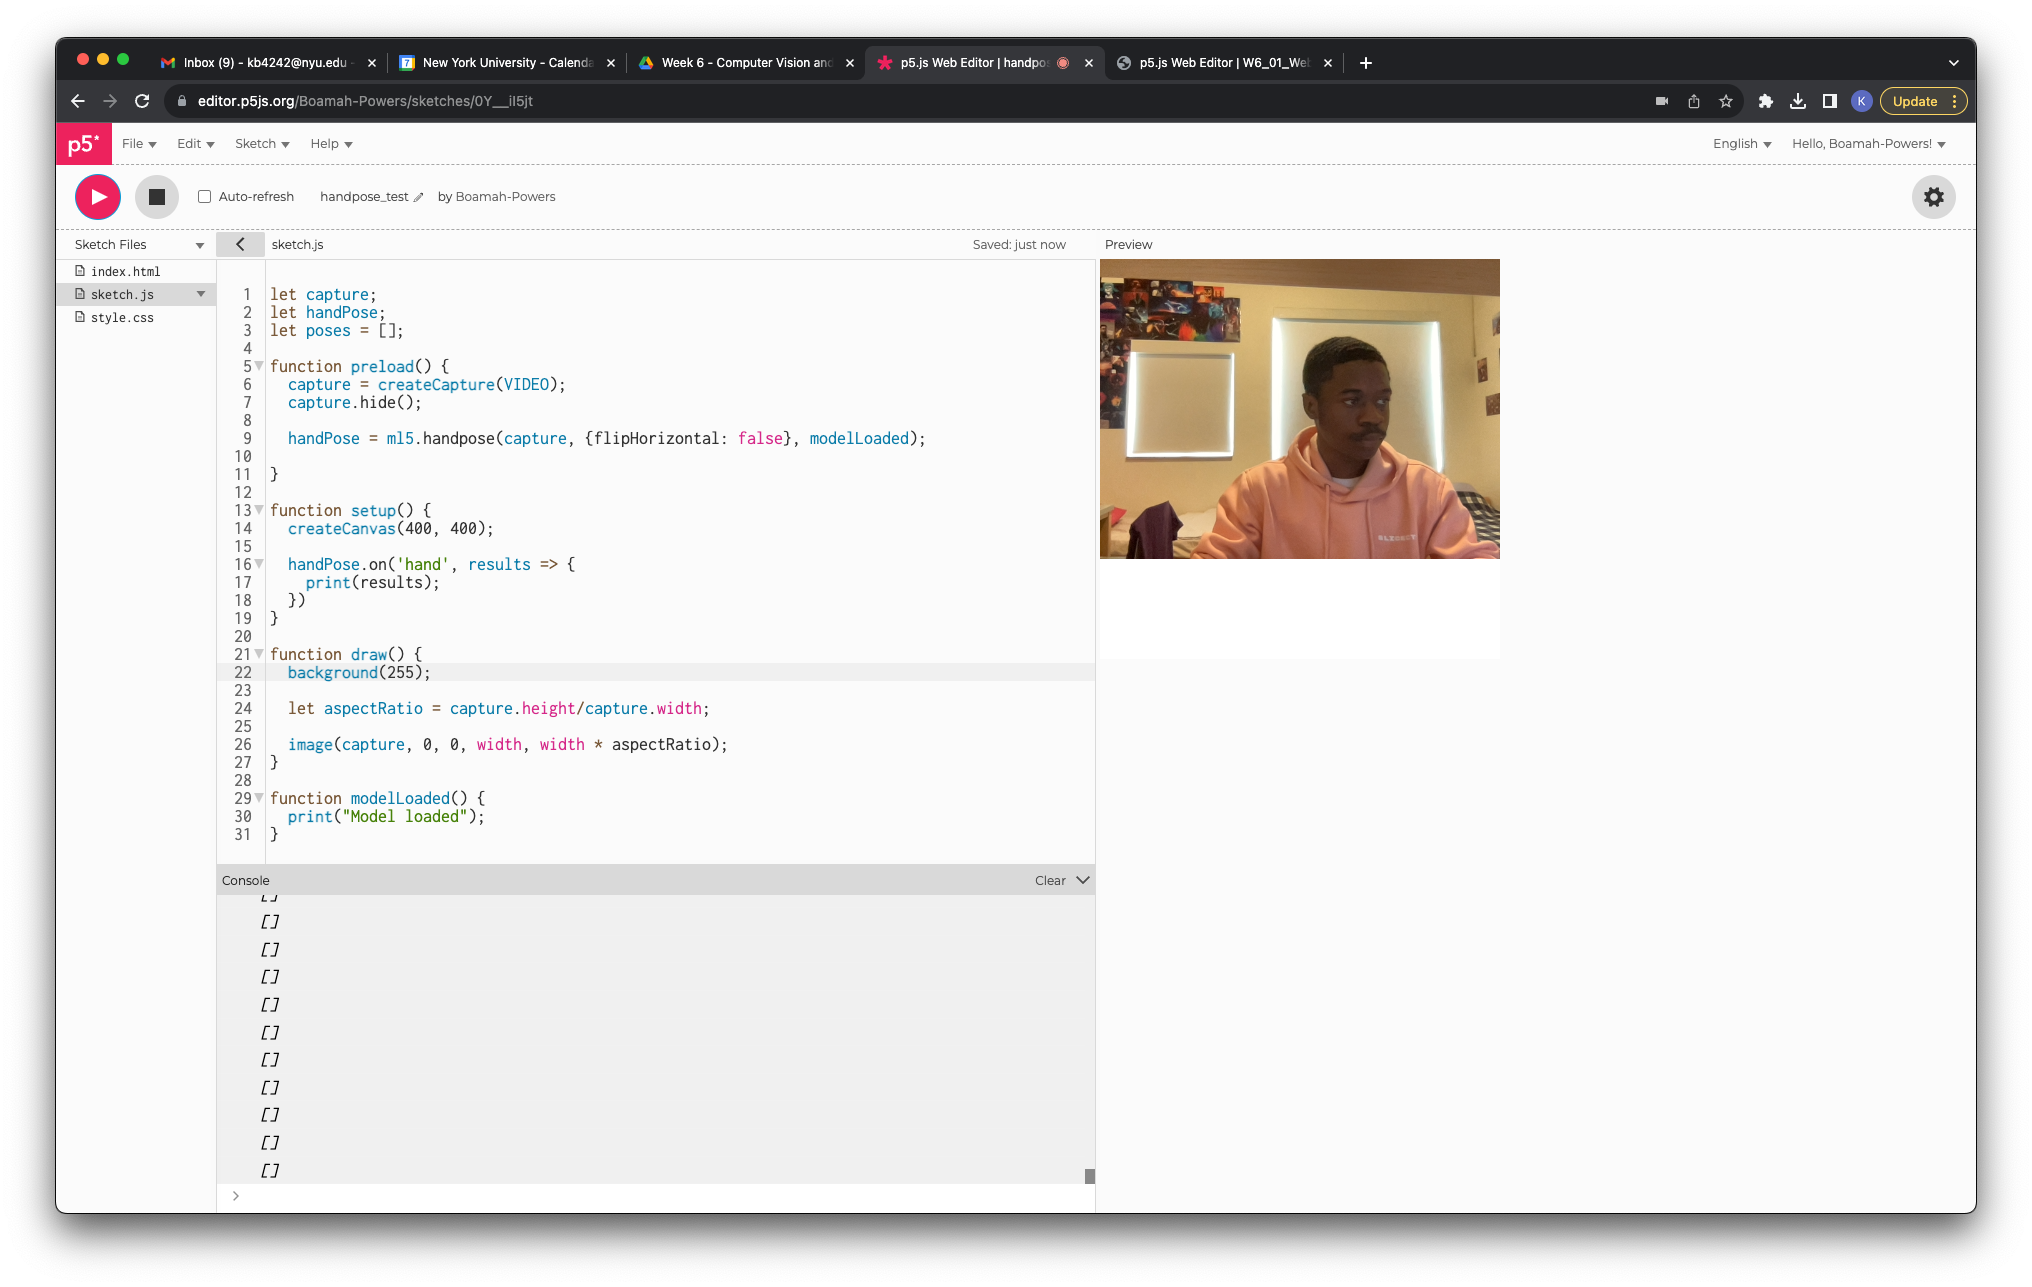The image size is (2032, 1287).
Task: Open the browser downloads icon
Action: (x=1798, y=101)
